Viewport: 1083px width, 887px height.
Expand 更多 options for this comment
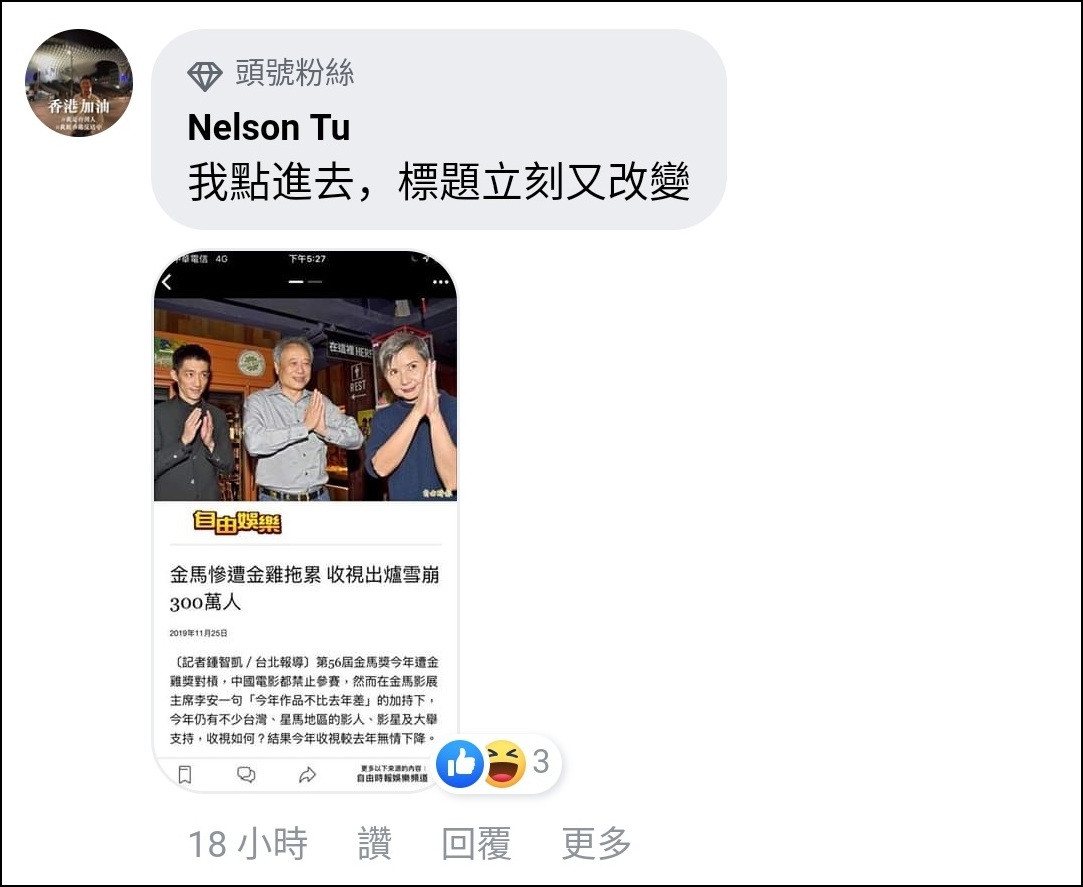coord(596,843)
